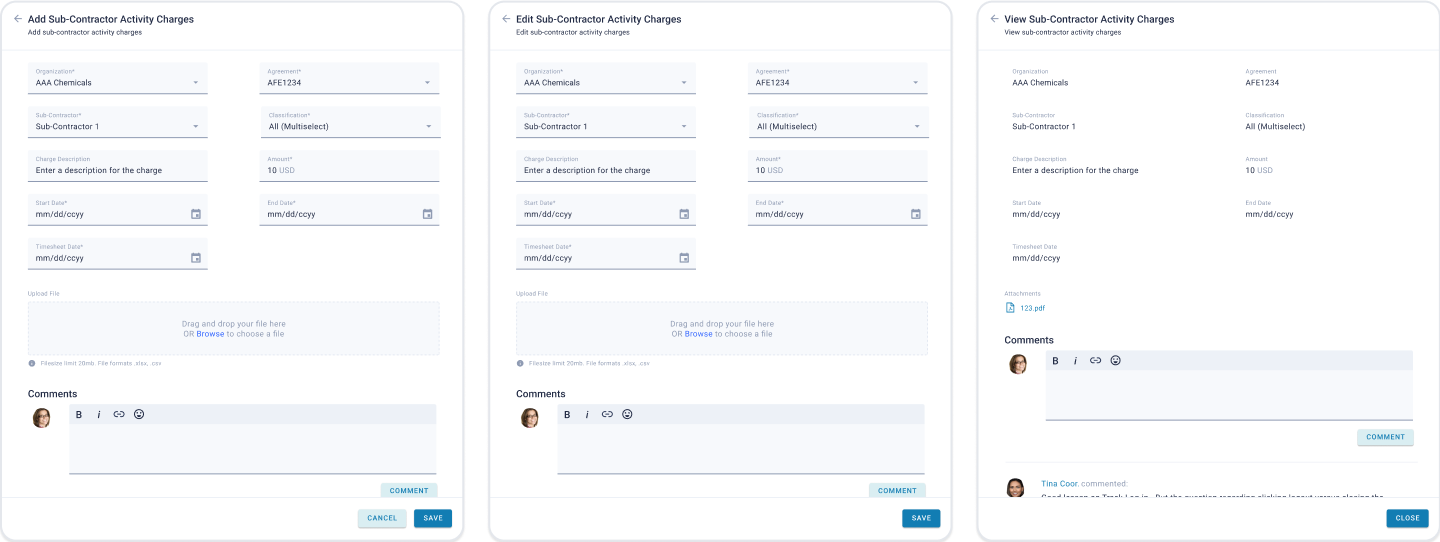The image size is (1440, 542).
Task: Open emoji picker in View panel comments
Action: pyautogui.click(x=1115, y=360)
